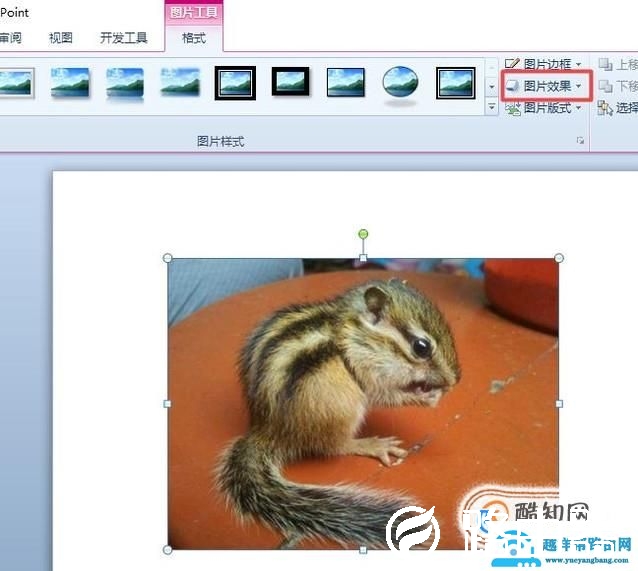Apply the drop shadow rectangle picture style
638x571 pixels.
click(x=70, y=83)
